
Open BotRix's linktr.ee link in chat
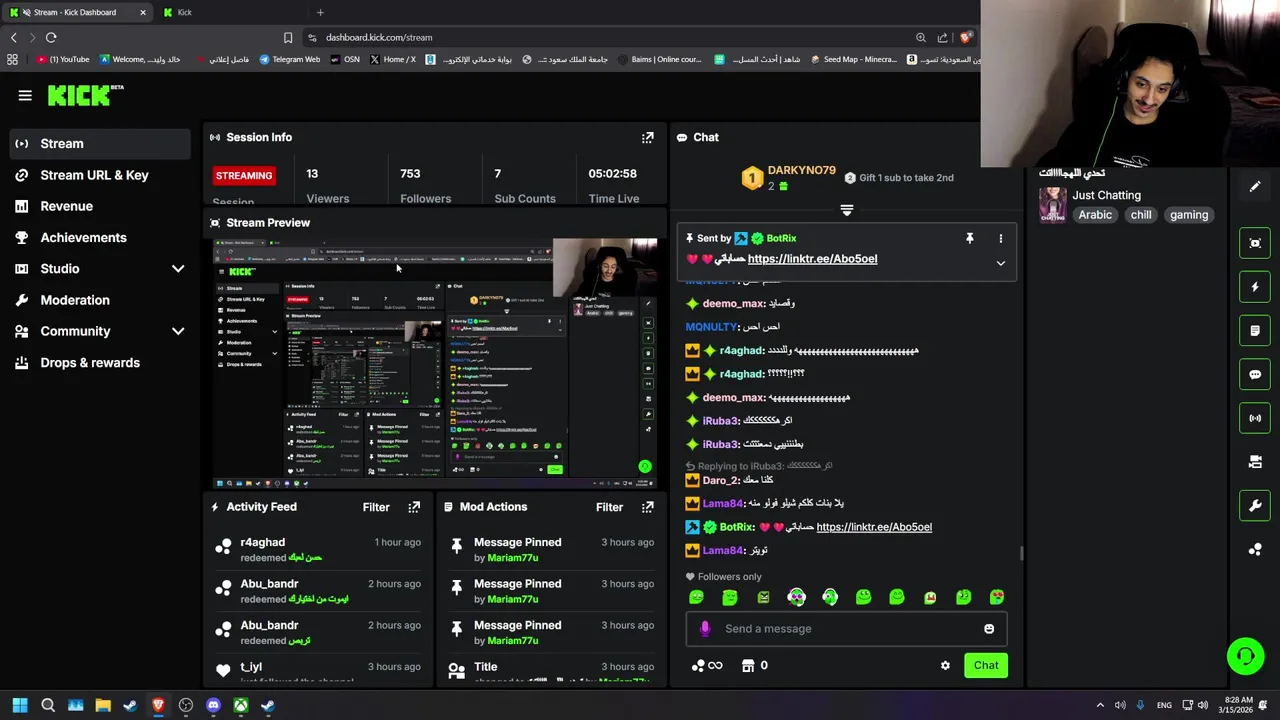[x=874, y=527]
